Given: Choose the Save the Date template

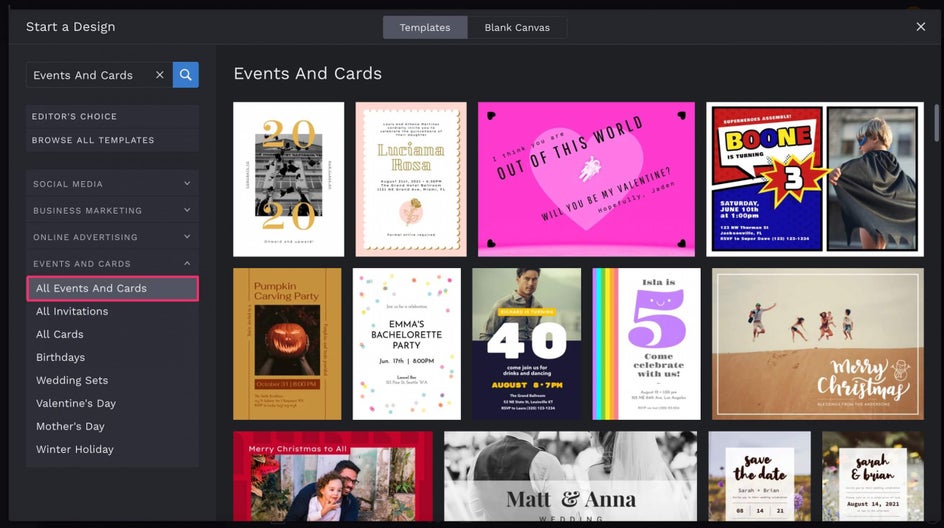Looking at the screenshot, I should pyautogui.click(x=759, y=476).
